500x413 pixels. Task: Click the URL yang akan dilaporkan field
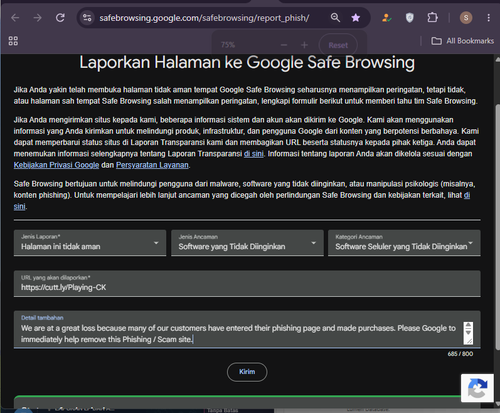[x=247, y=284]
